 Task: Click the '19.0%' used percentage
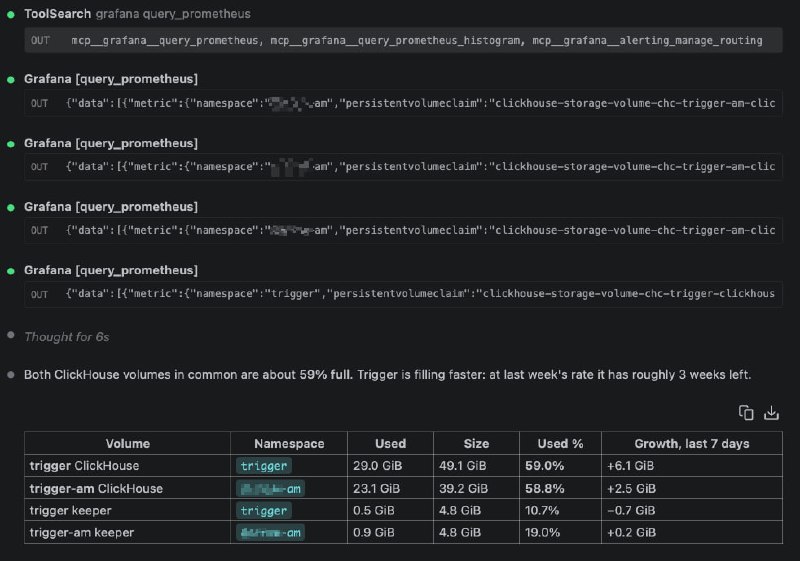point(542,532)
